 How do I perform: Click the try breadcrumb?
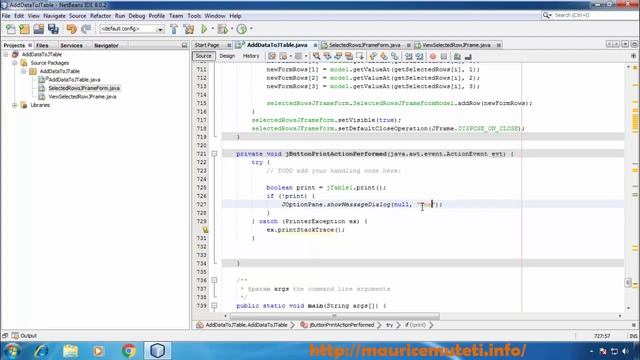pyautogui.click(x=389, y=325)
